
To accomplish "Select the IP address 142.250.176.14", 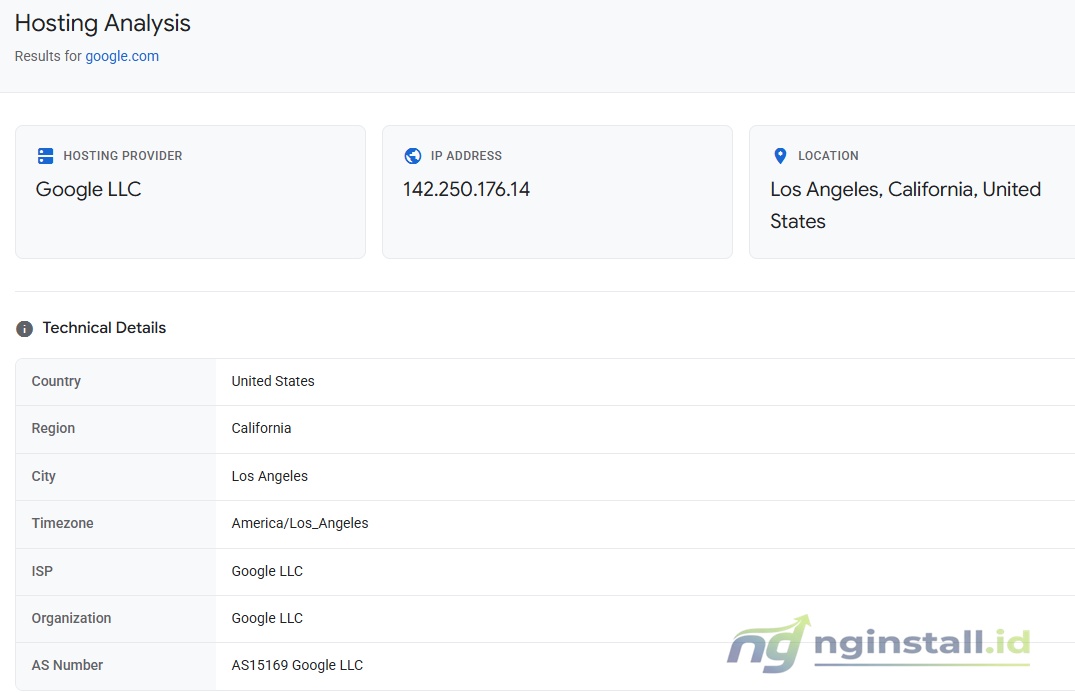I will coord(467,188).
